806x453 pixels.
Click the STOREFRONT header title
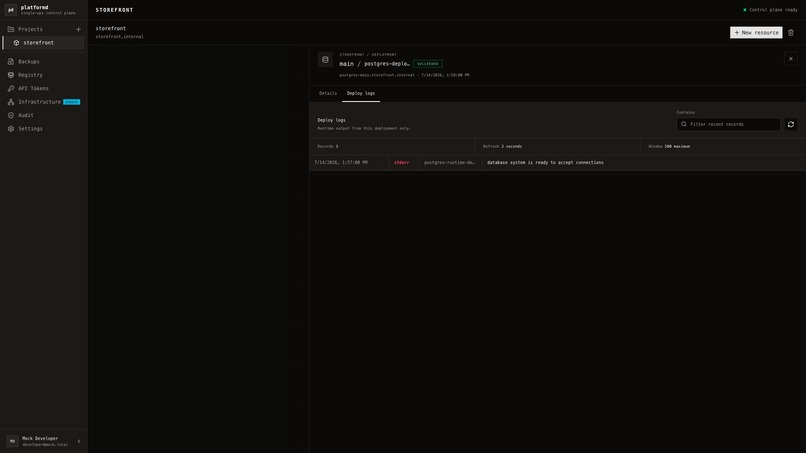click(x=114, y=10)
